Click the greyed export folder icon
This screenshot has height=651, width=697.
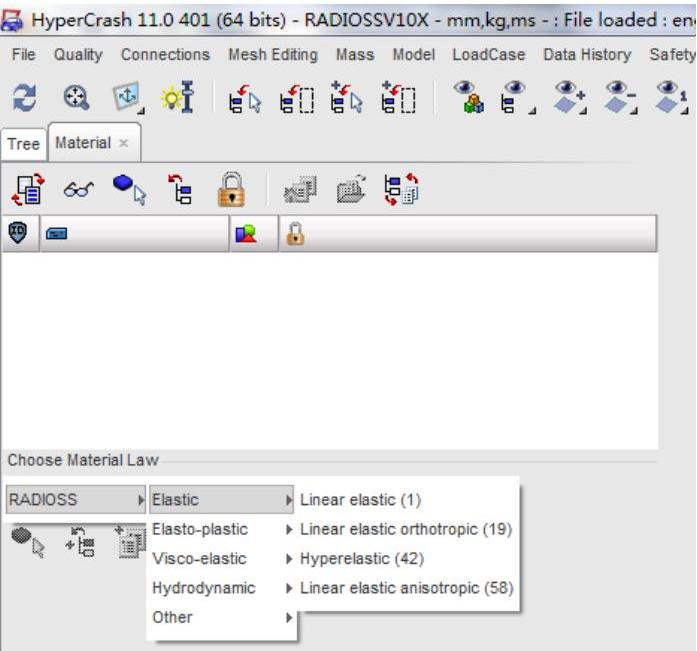(x=351, y=190)
